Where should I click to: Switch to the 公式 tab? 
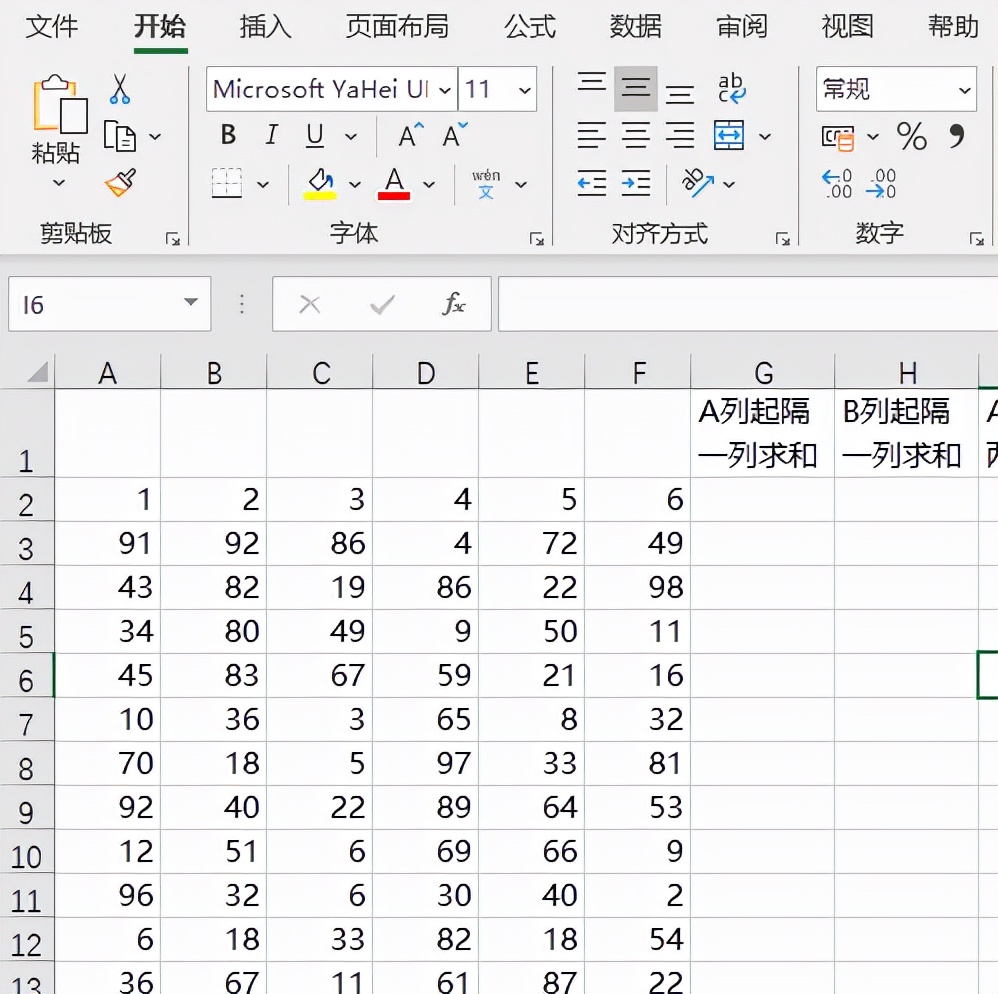(x=530, y=27)
